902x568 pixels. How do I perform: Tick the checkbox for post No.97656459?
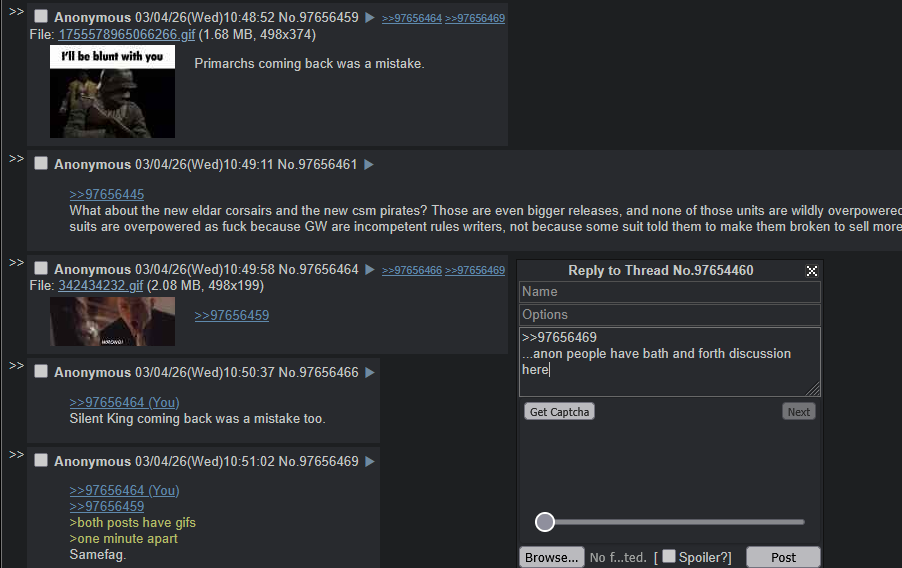pos(41,17)
